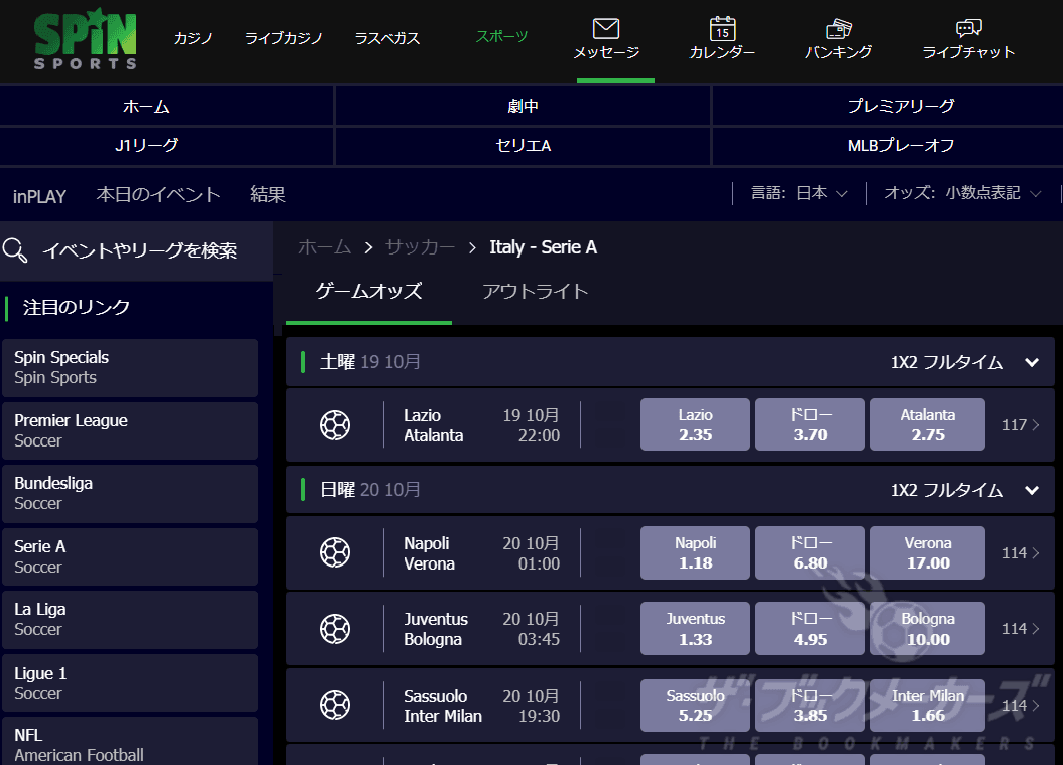Switch to ゲームオッズ tab

coord(369,292)
